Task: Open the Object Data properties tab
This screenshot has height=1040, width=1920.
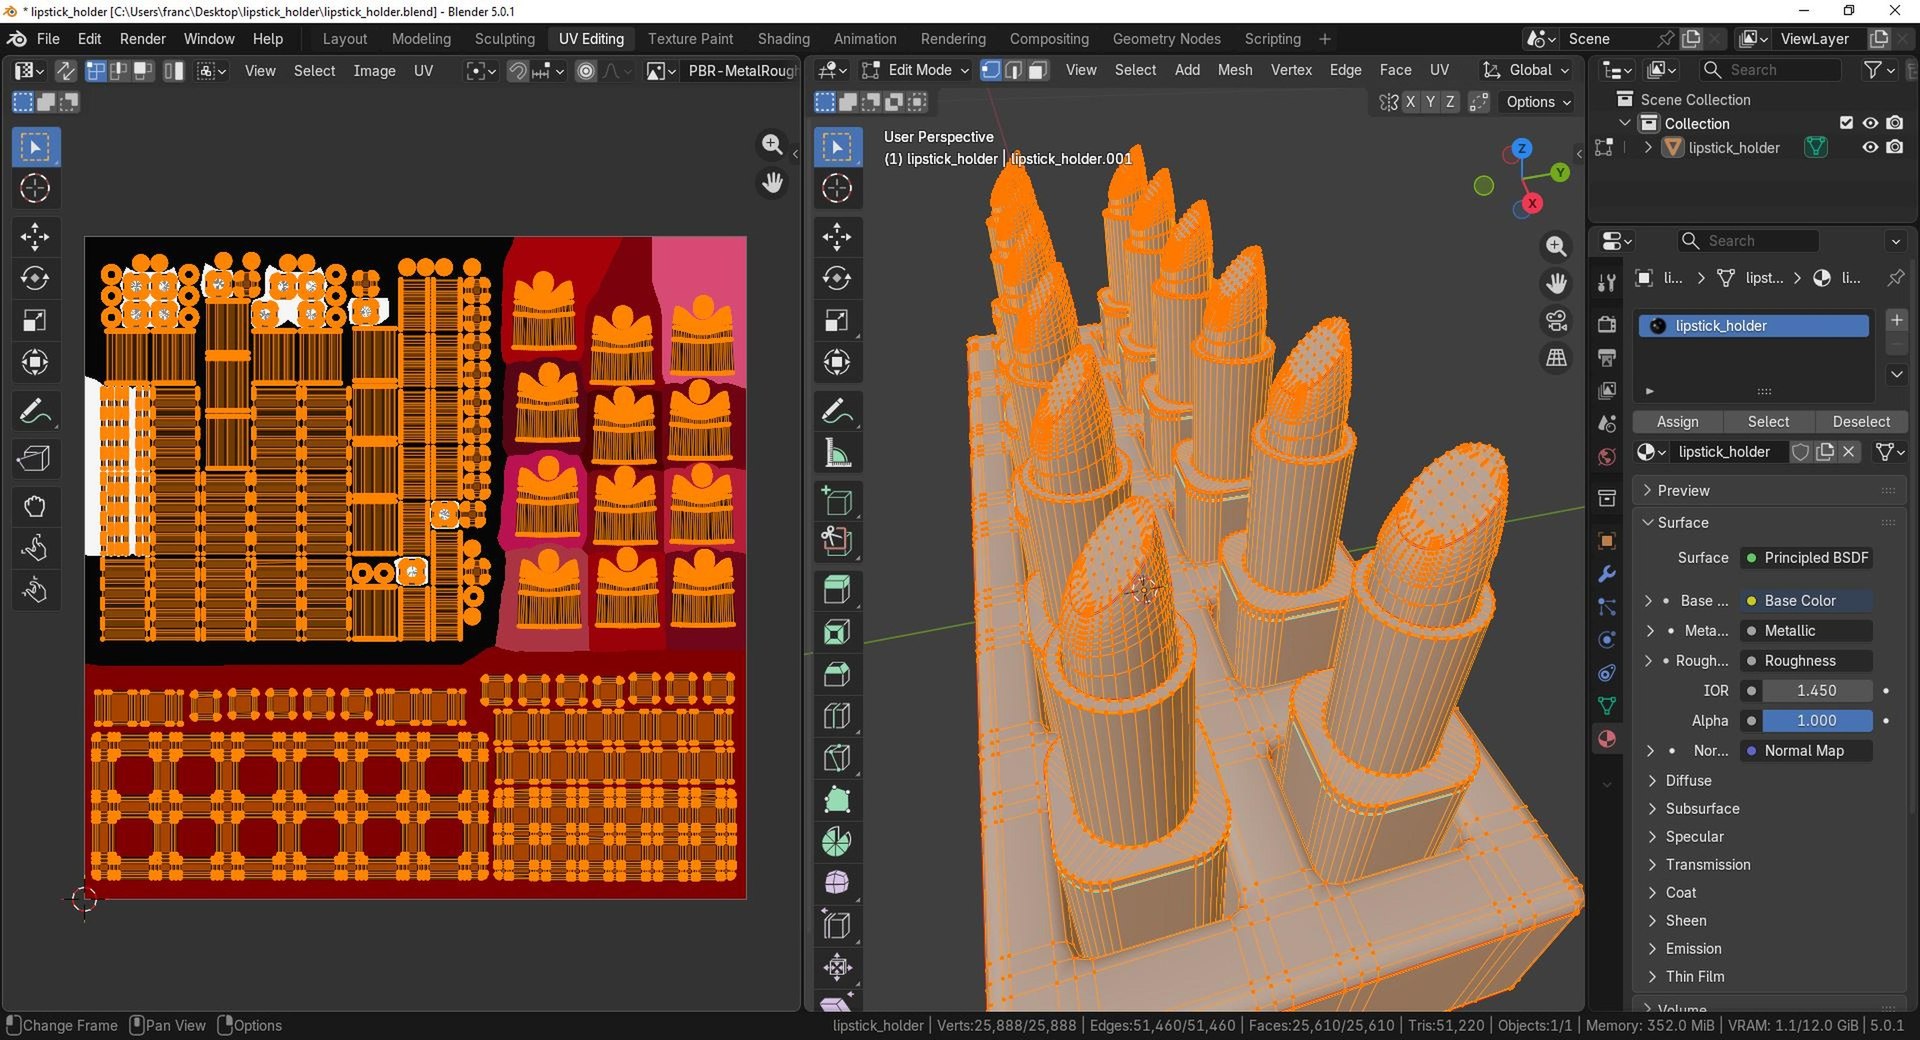Action: coord(1607,706)
